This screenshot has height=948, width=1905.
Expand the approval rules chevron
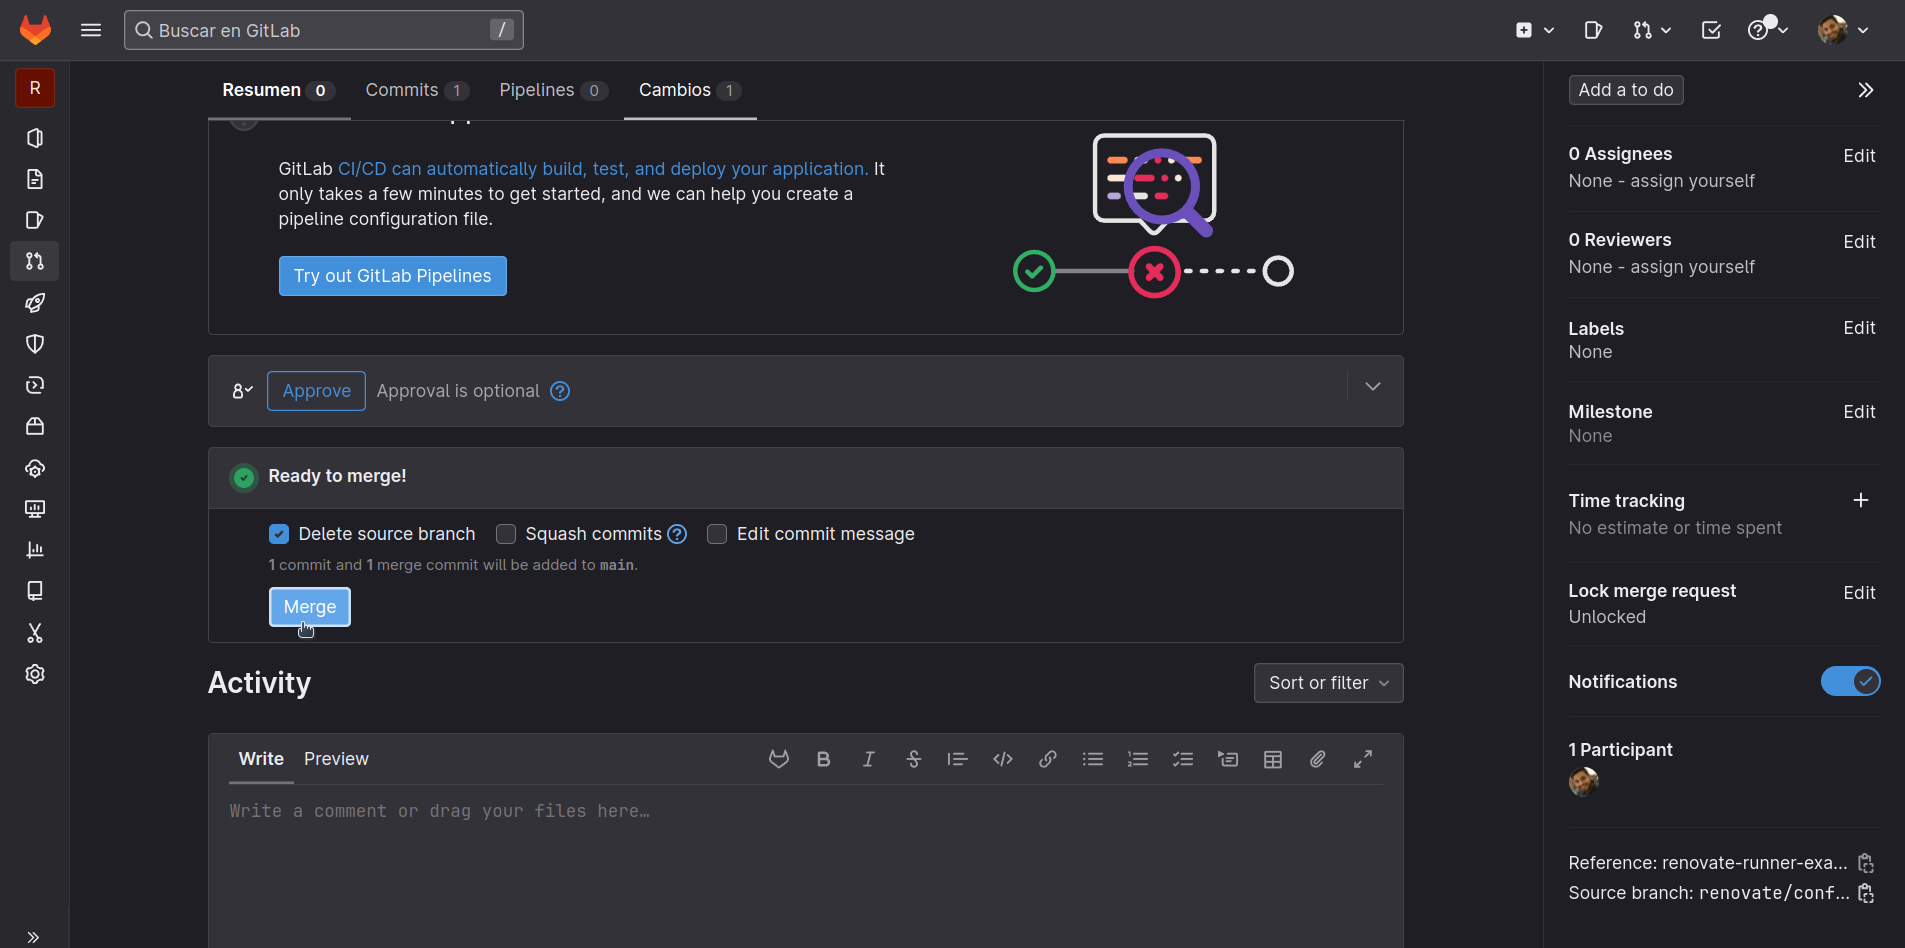click(x=1373, y=386)
